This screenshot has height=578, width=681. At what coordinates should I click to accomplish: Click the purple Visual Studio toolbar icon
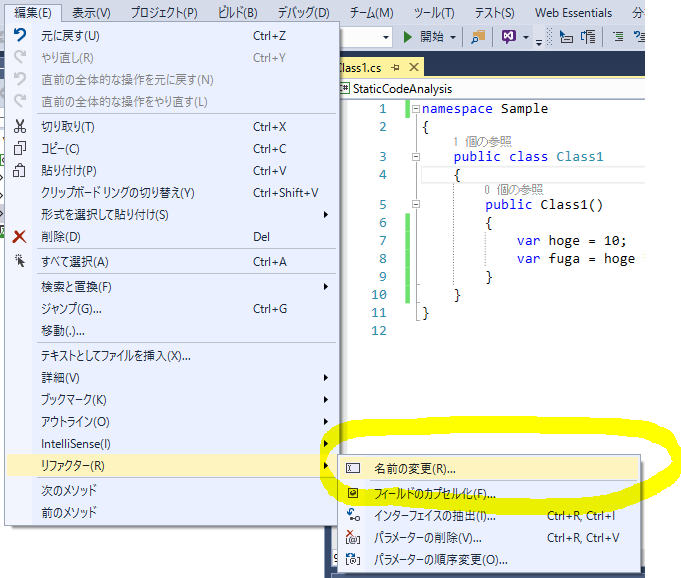[509, 36]
